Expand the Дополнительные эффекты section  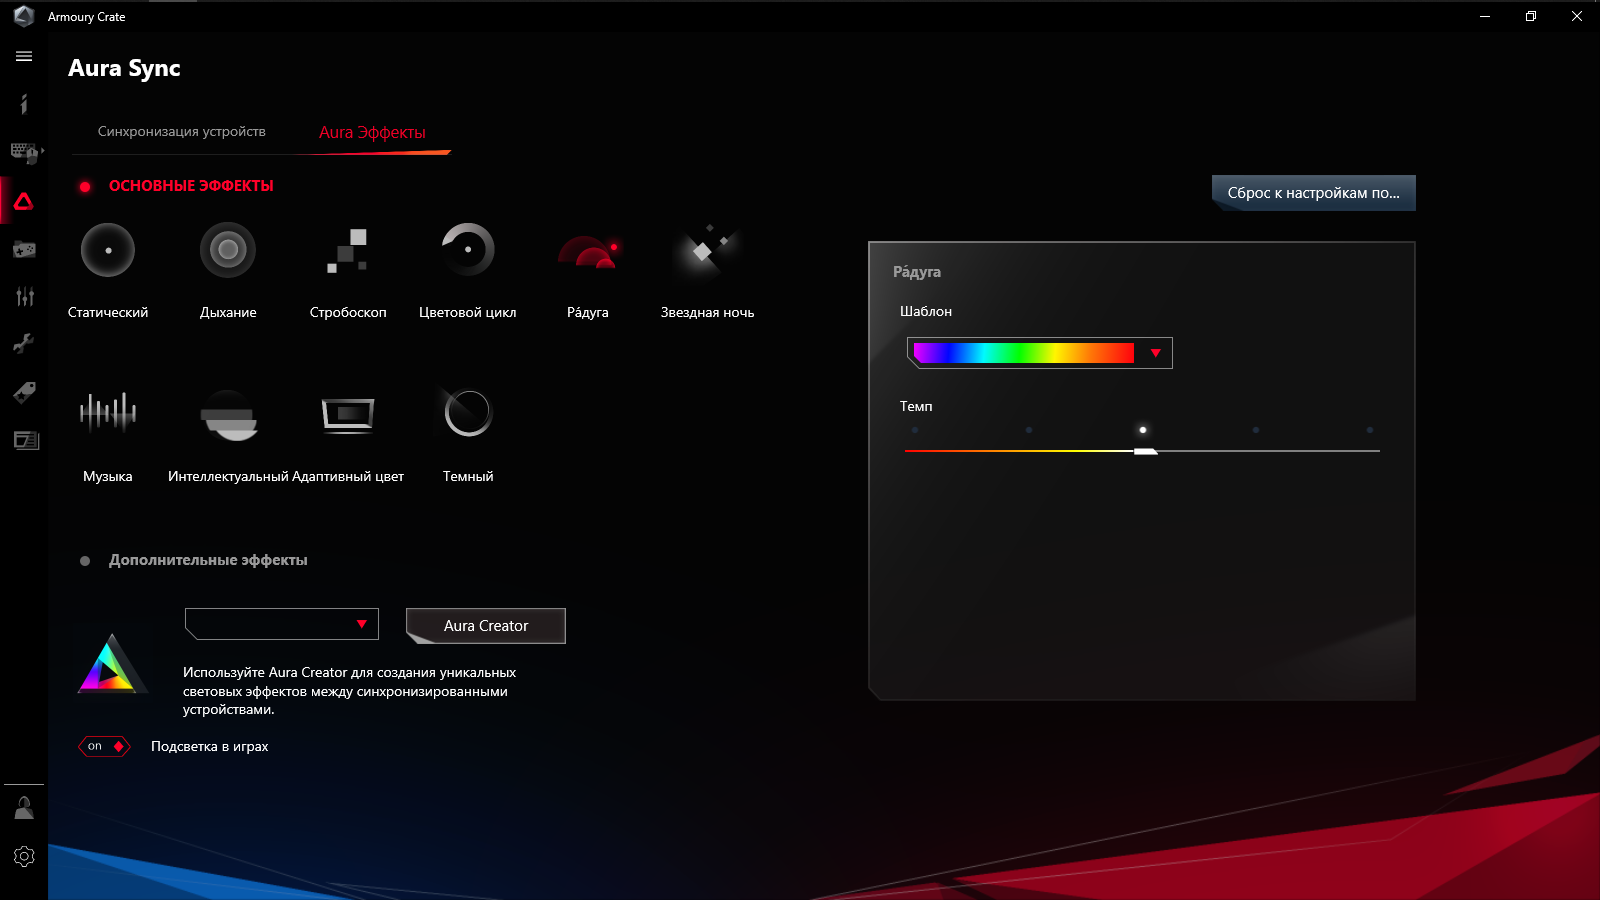tap(85, 560)
